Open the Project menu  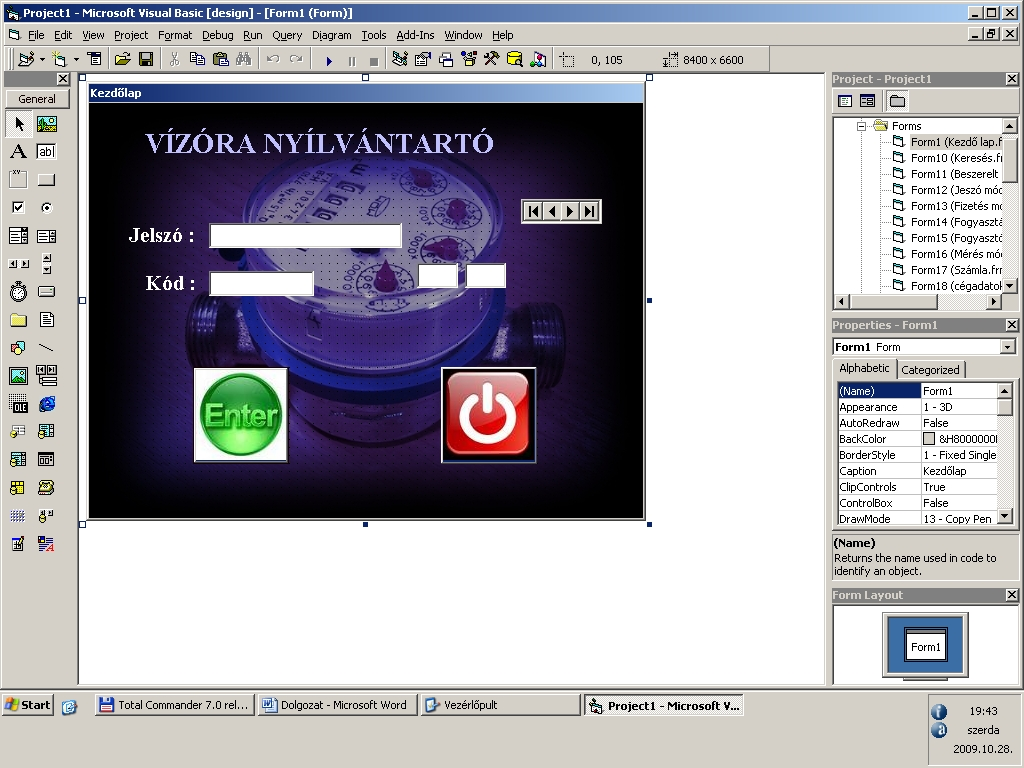coord(131,35)
